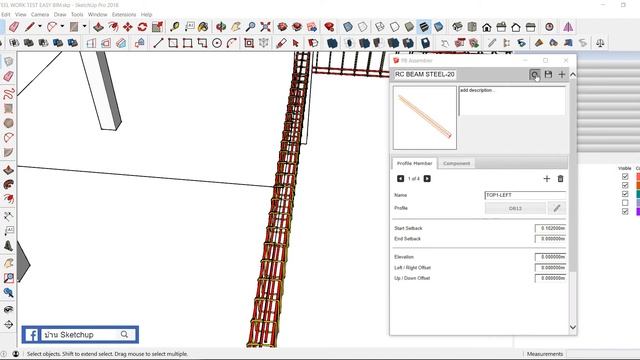640x360 pixels.
Task: Open the Edit menu
Action: point(5,14)
